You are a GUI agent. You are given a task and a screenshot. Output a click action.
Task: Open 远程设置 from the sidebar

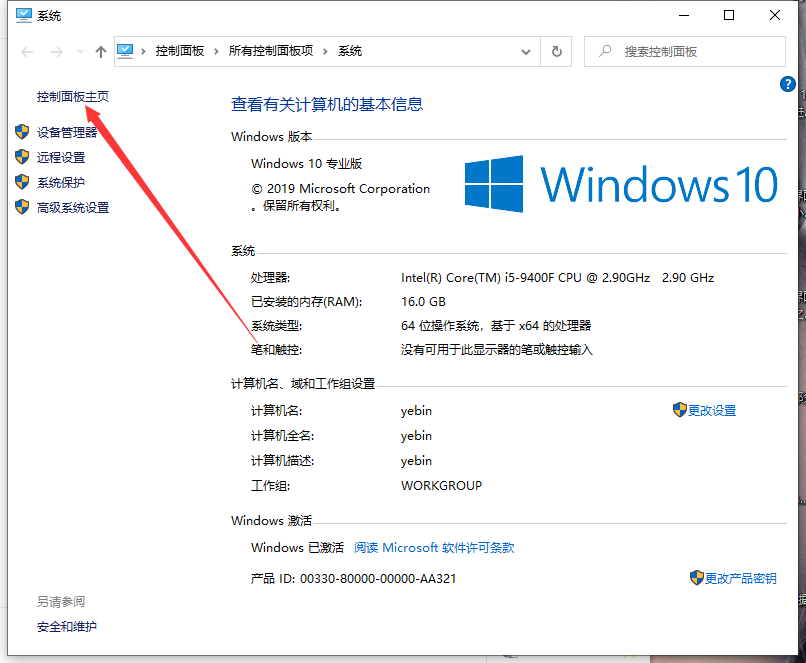[61, 157]
